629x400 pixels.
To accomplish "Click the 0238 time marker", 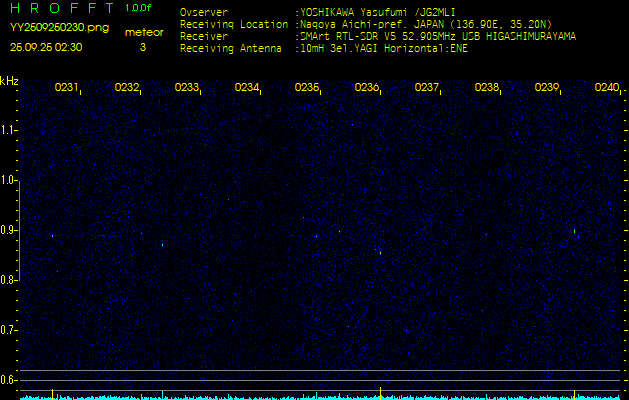I will point(487,87).
